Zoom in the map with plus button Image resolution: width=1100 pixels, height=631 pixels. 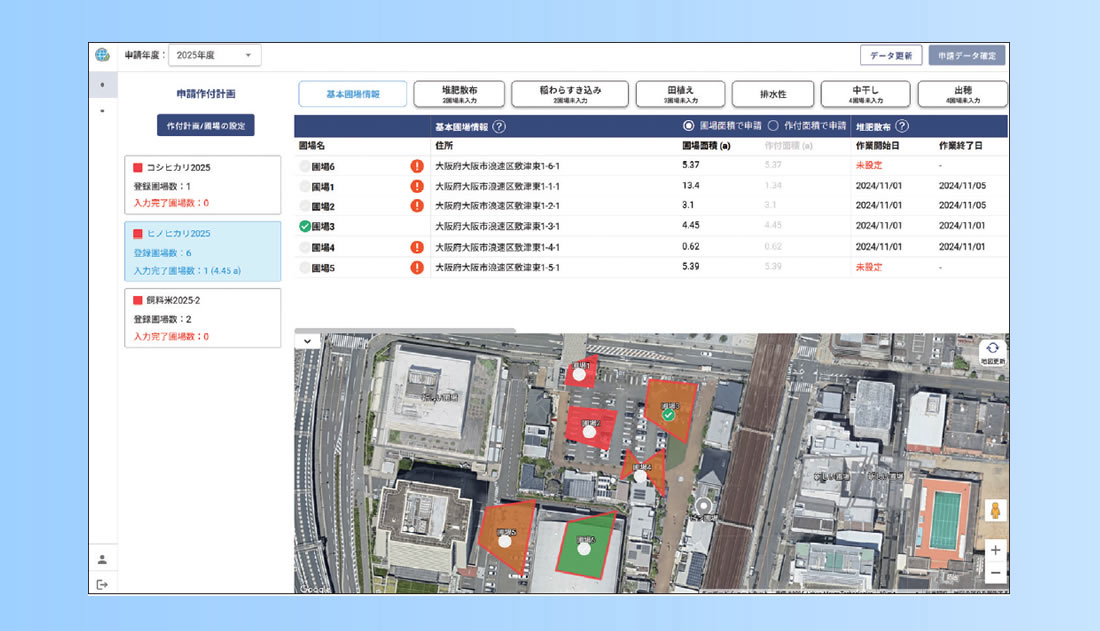tap(995, 550)
